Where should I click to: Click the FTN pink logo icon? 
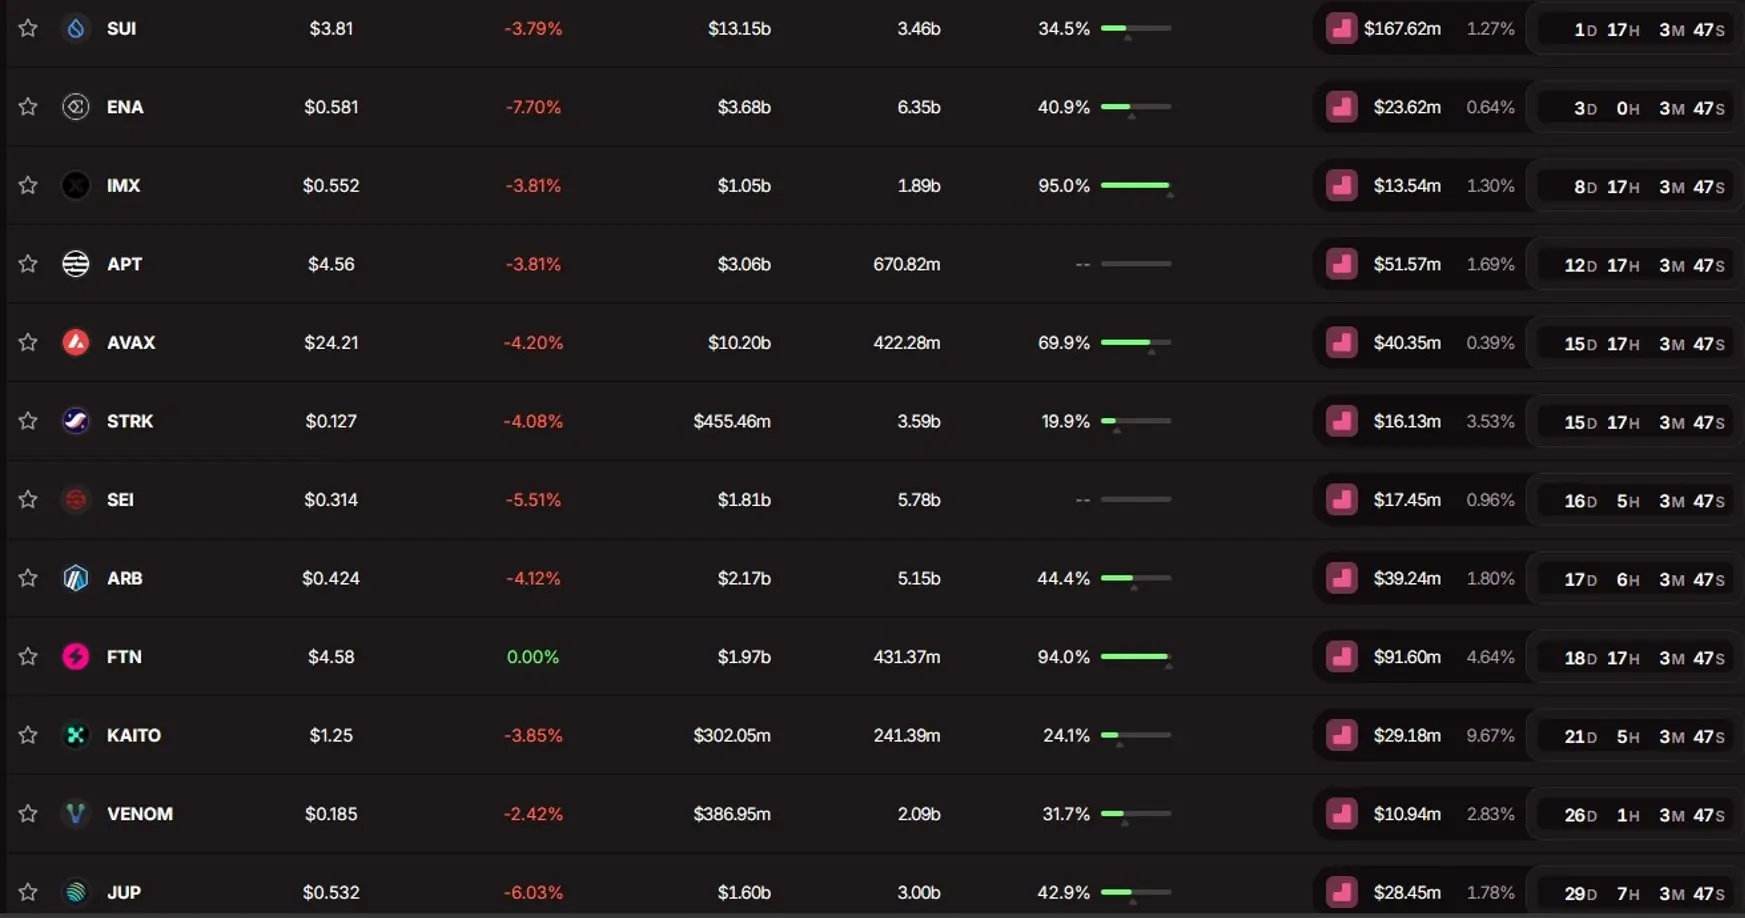point(76,656)
